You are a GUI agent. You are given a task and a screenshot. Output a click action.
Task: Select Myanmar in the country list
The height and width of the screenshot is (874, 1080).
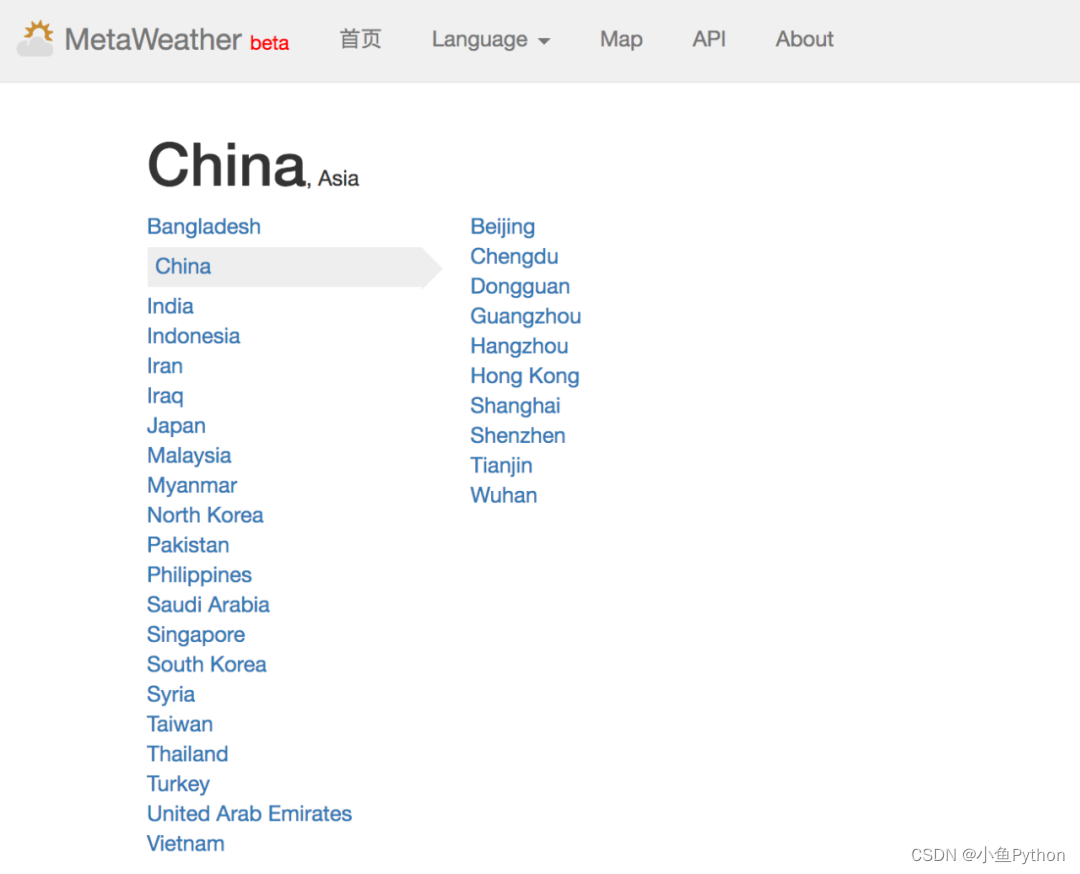(192, 486)
